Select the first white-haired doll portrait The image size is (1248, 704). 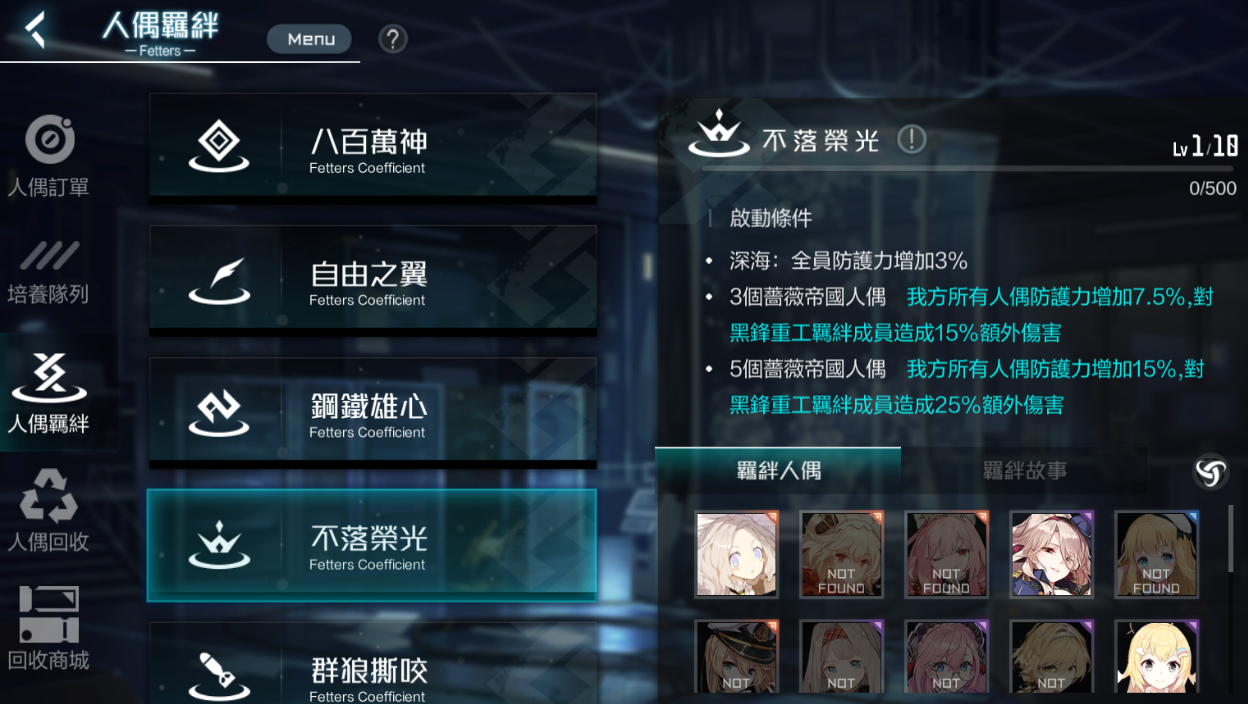pos(737,554)
